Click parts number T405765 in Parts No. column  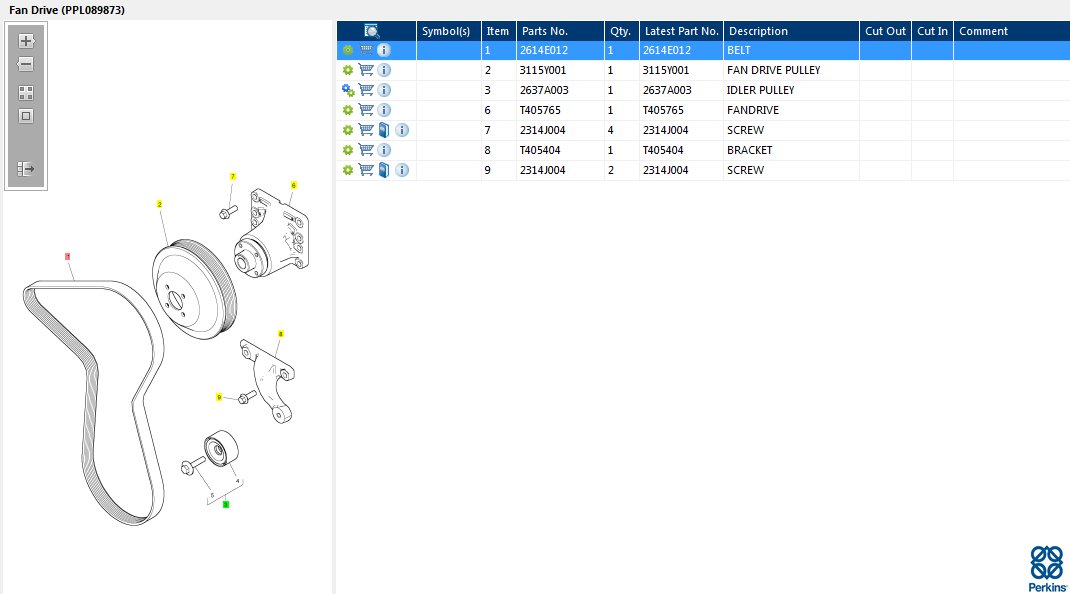pos(540,110)
